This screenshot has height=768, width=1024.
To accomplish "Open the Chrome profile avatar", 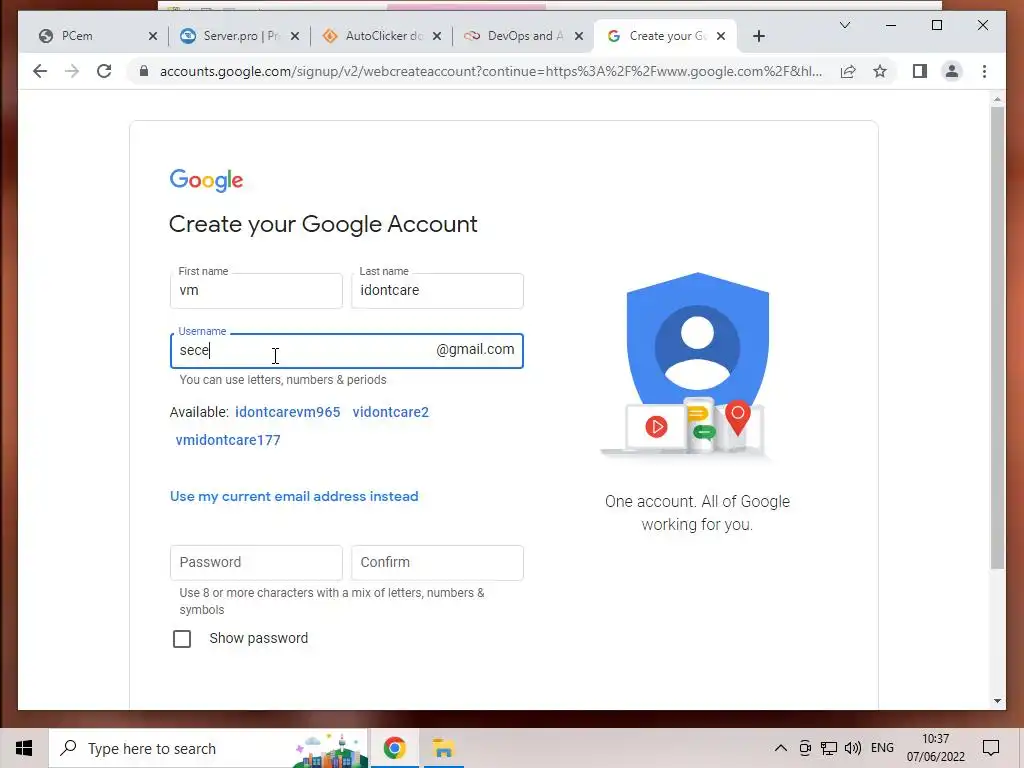I will 952,71.
